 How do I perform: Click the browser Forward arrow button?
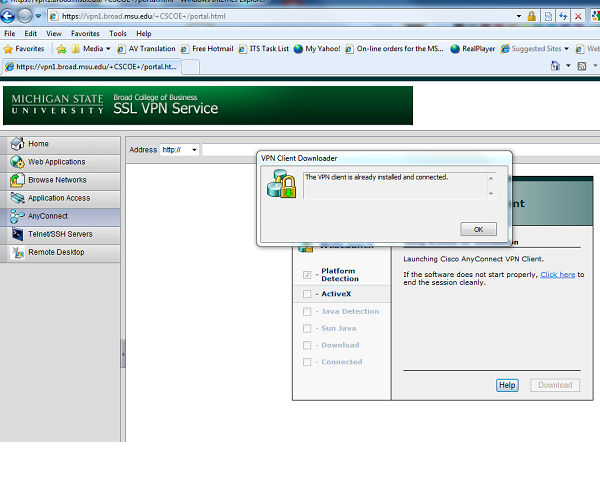25,16
